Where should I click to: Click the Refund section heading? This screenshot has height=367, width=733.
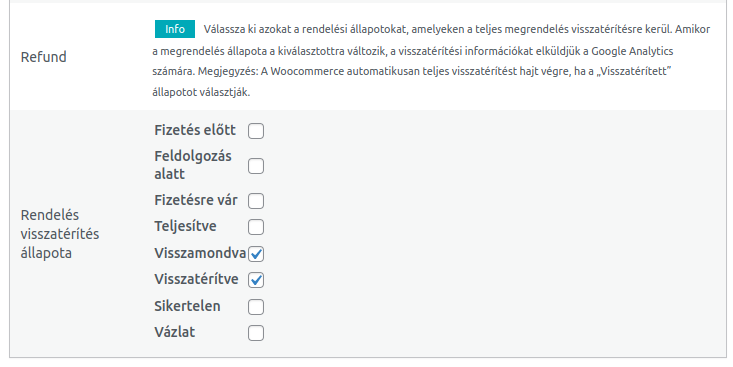coord(43,57)
